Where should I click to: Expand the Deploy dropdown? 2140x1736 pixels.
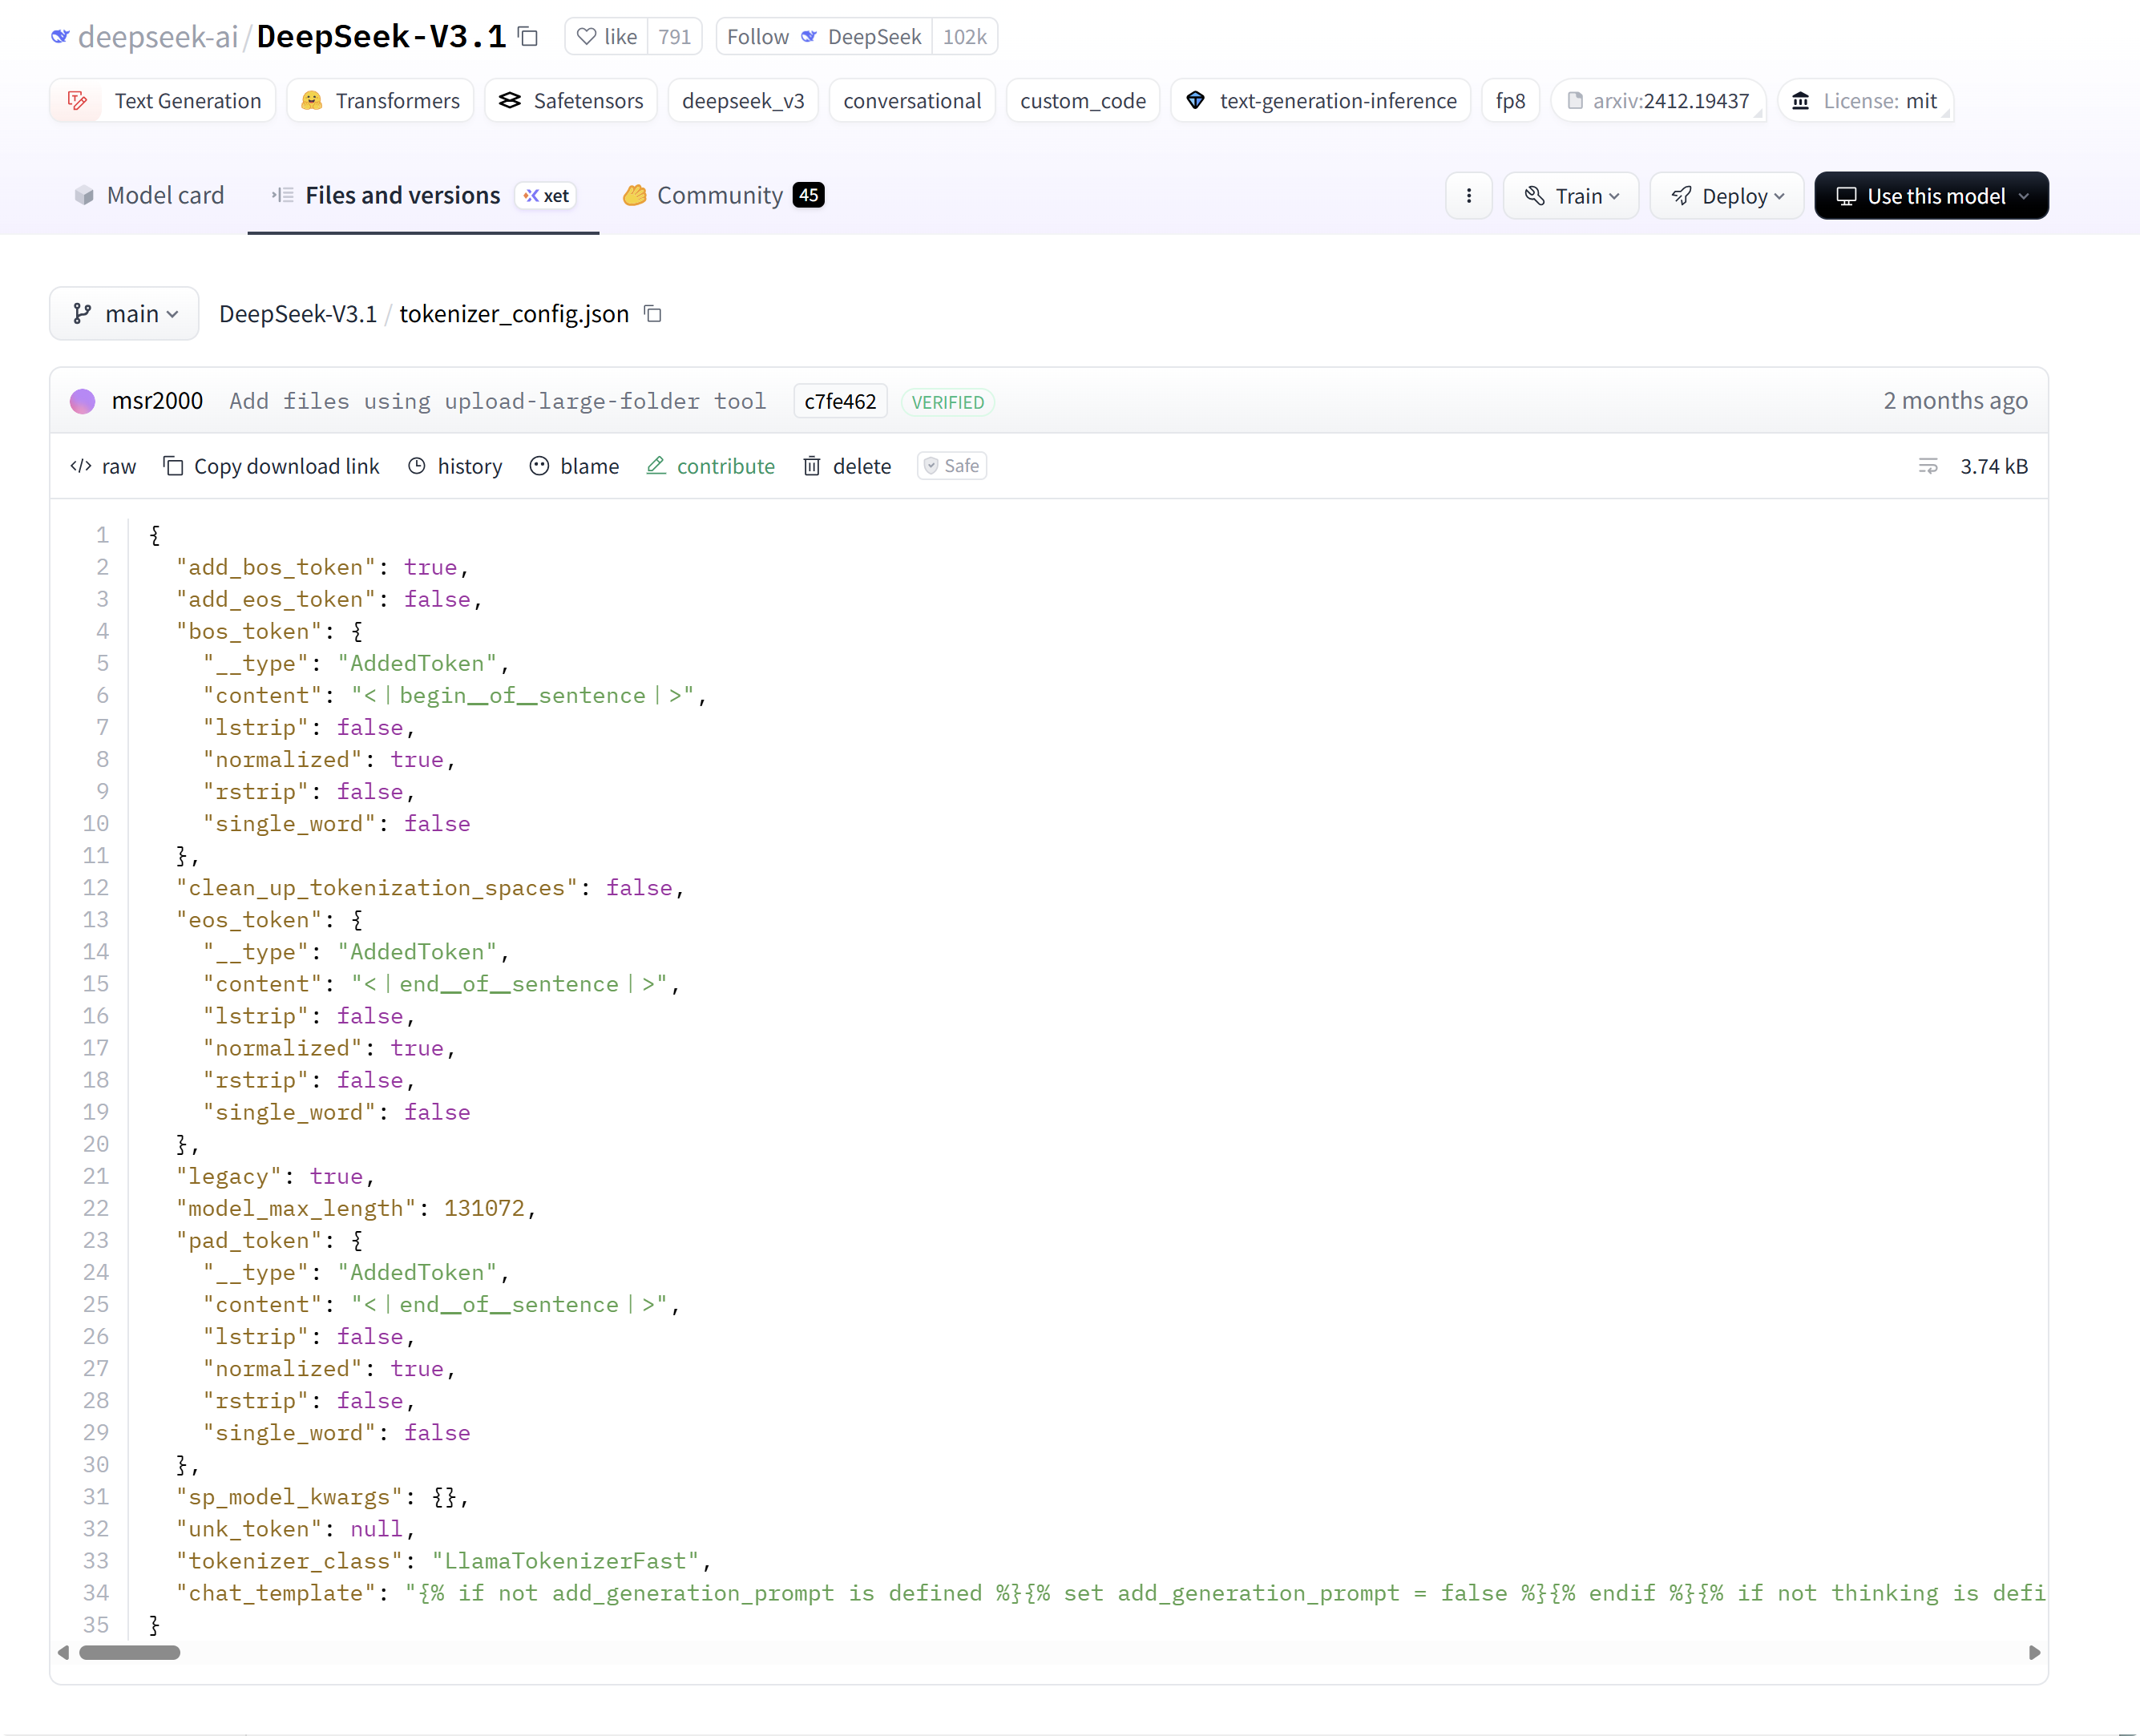coord(1727,196)
